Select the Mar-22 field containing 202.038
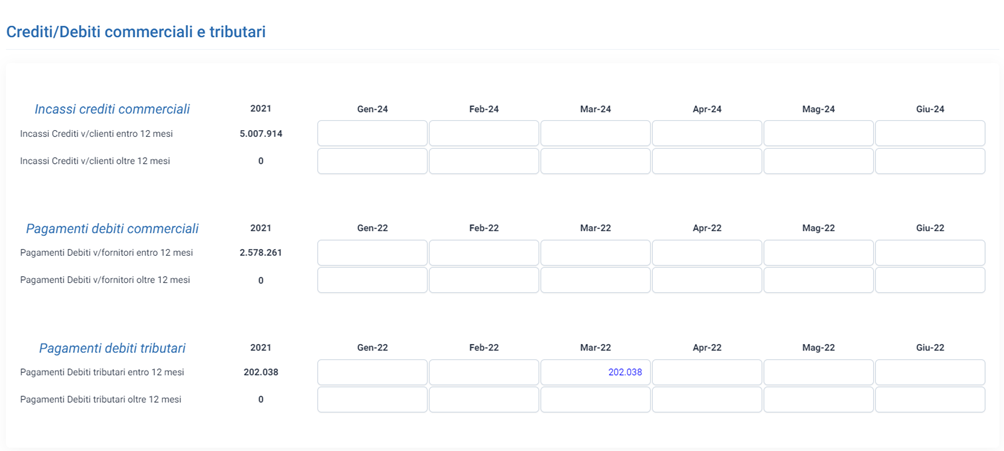The image size is (1004, 451). pos(595,372)
